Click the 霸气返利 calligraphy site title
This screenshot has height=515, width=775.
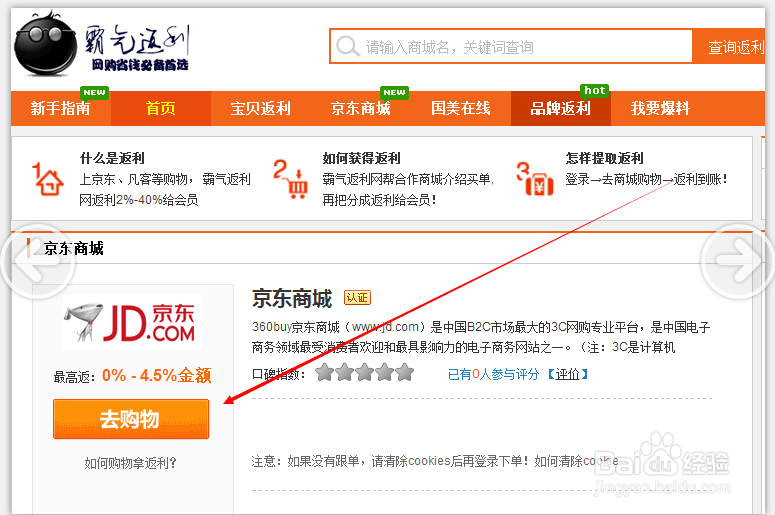(137, 40)
